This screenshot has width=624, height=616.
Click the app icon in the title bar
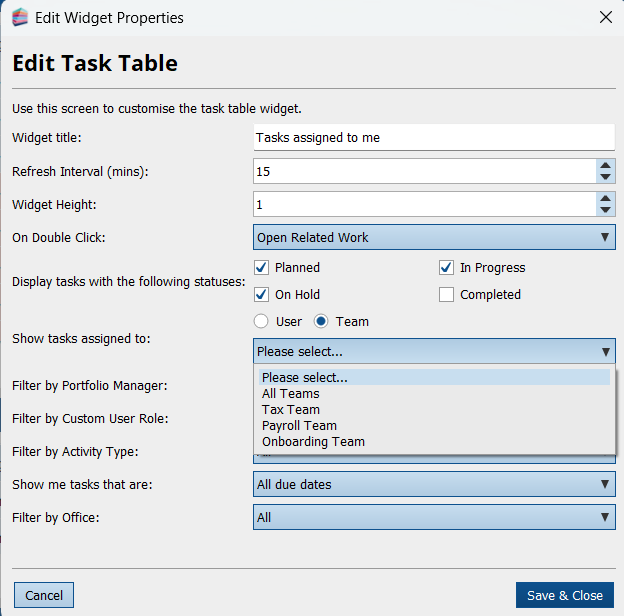click(19, 17)
